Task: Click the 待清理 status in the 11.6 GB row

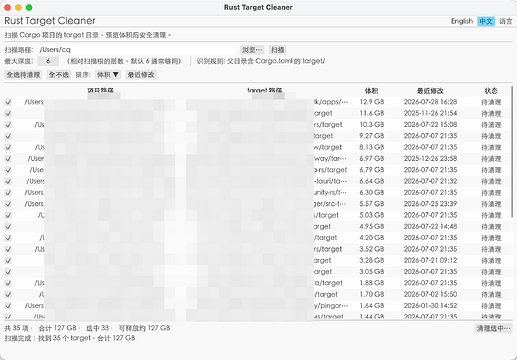Action: click(x=491, y=114)
